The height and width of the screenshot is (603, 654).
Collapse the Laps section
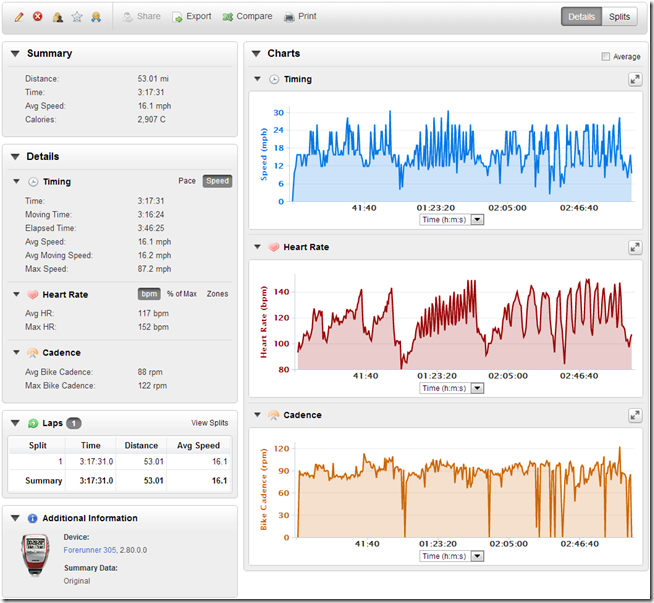coord(17,423)
